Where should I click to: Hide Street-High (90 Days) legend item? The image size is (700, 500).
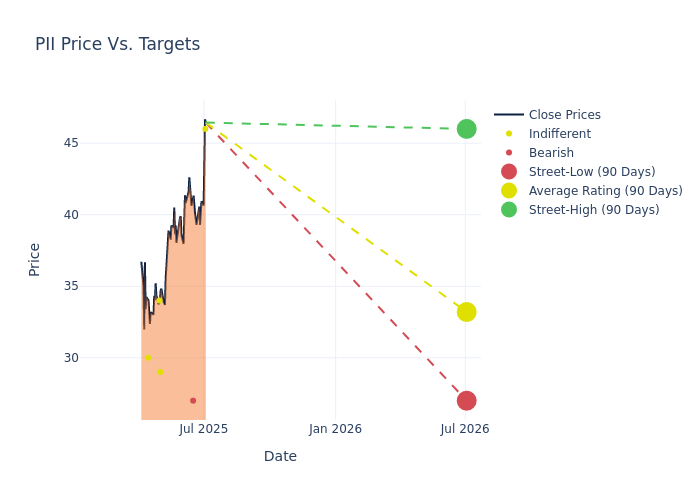pyautogui.click(x=593, y=210)
